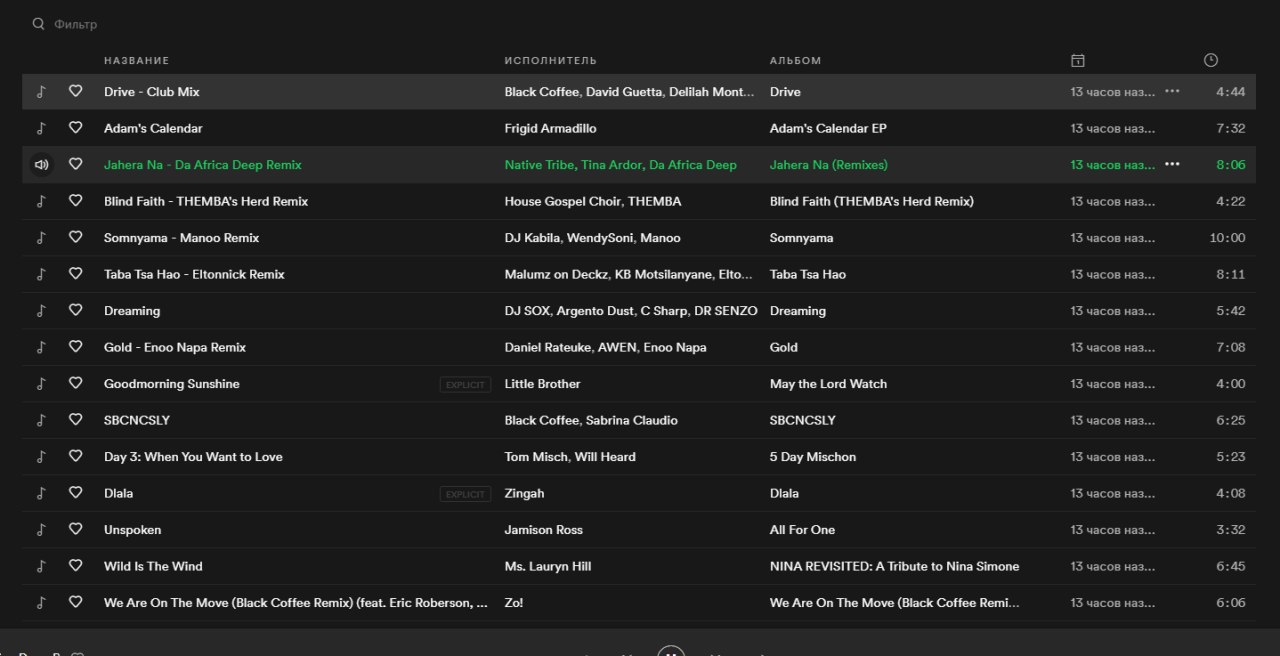The height and width of the screenshot is (656, 1280).
Task: Open artist Little Brother
Action: [x=543, y=384]
